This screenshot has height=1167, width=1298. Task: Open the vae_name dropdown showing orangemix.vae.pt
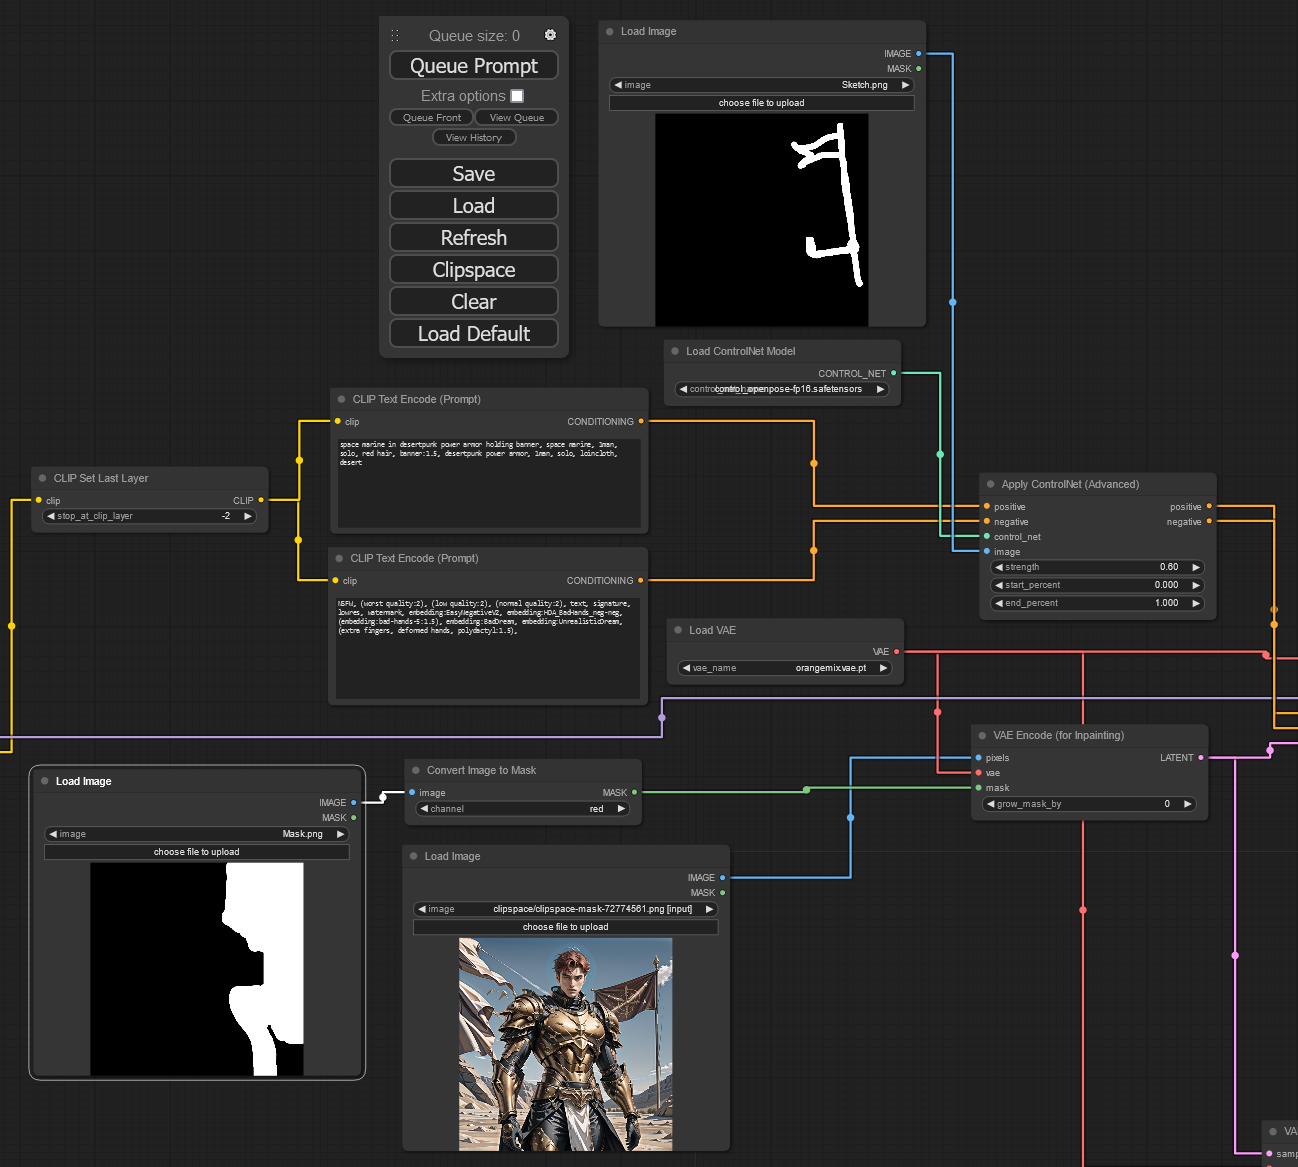point(785,668)
